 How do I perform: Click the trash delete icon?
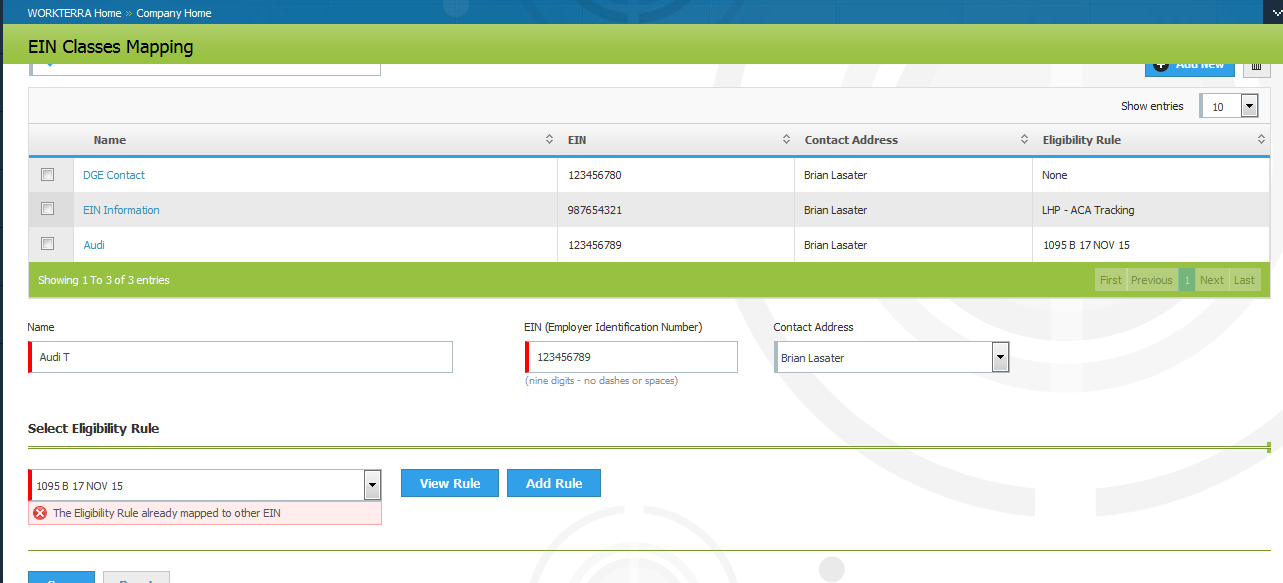pyautogui.click(x=1256, y=66)
